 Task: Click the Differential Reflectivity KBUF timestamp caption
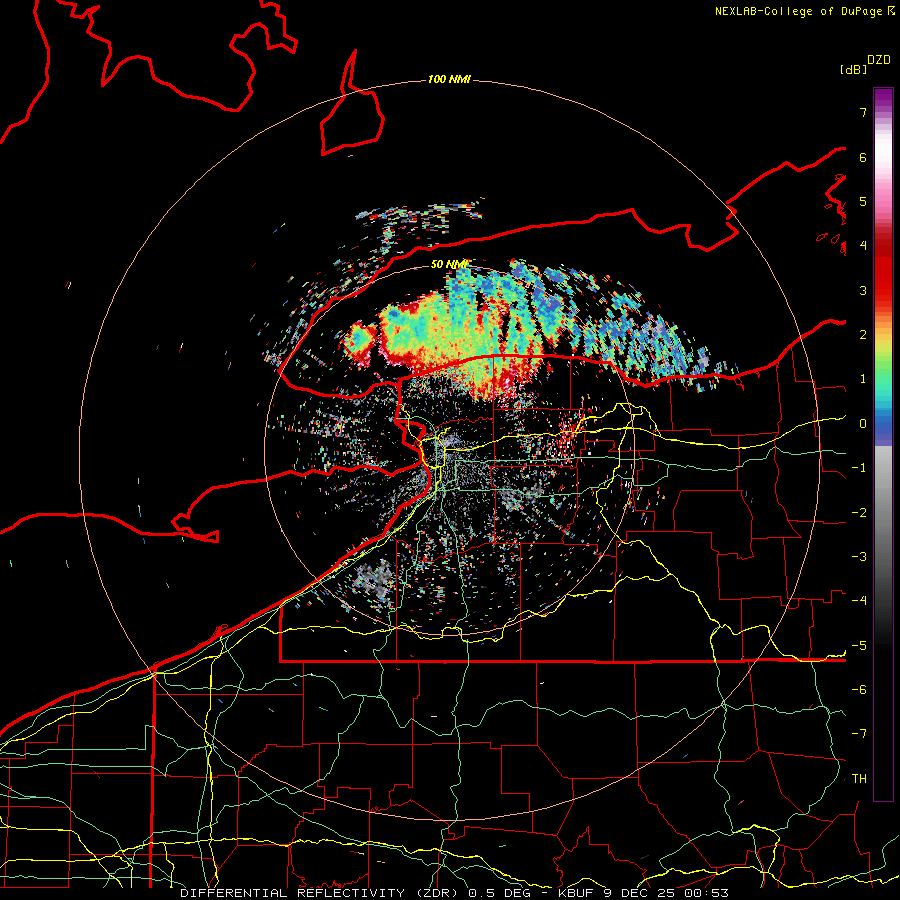(x=455, y=893)
